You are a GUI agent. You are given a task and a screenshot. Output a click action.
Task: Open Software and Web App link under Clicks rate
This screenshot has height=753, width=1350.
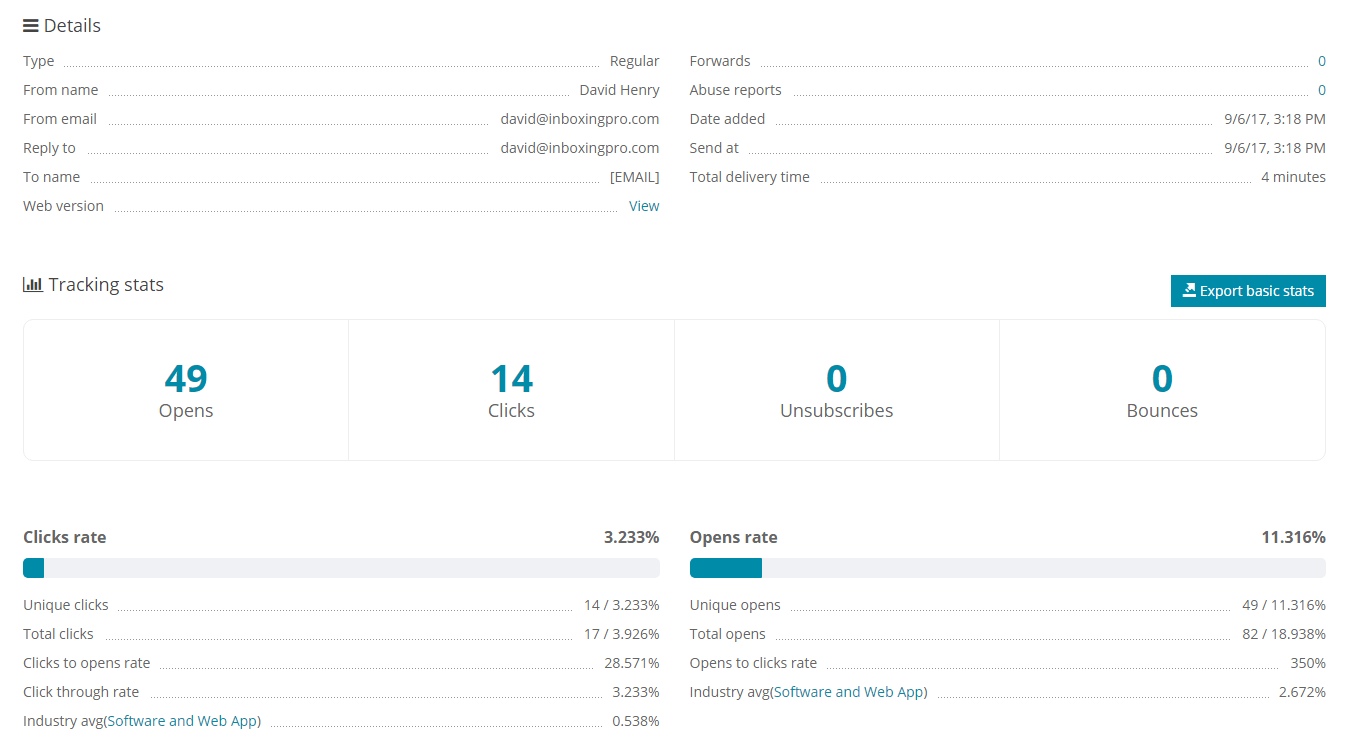(x=182, y=721)
